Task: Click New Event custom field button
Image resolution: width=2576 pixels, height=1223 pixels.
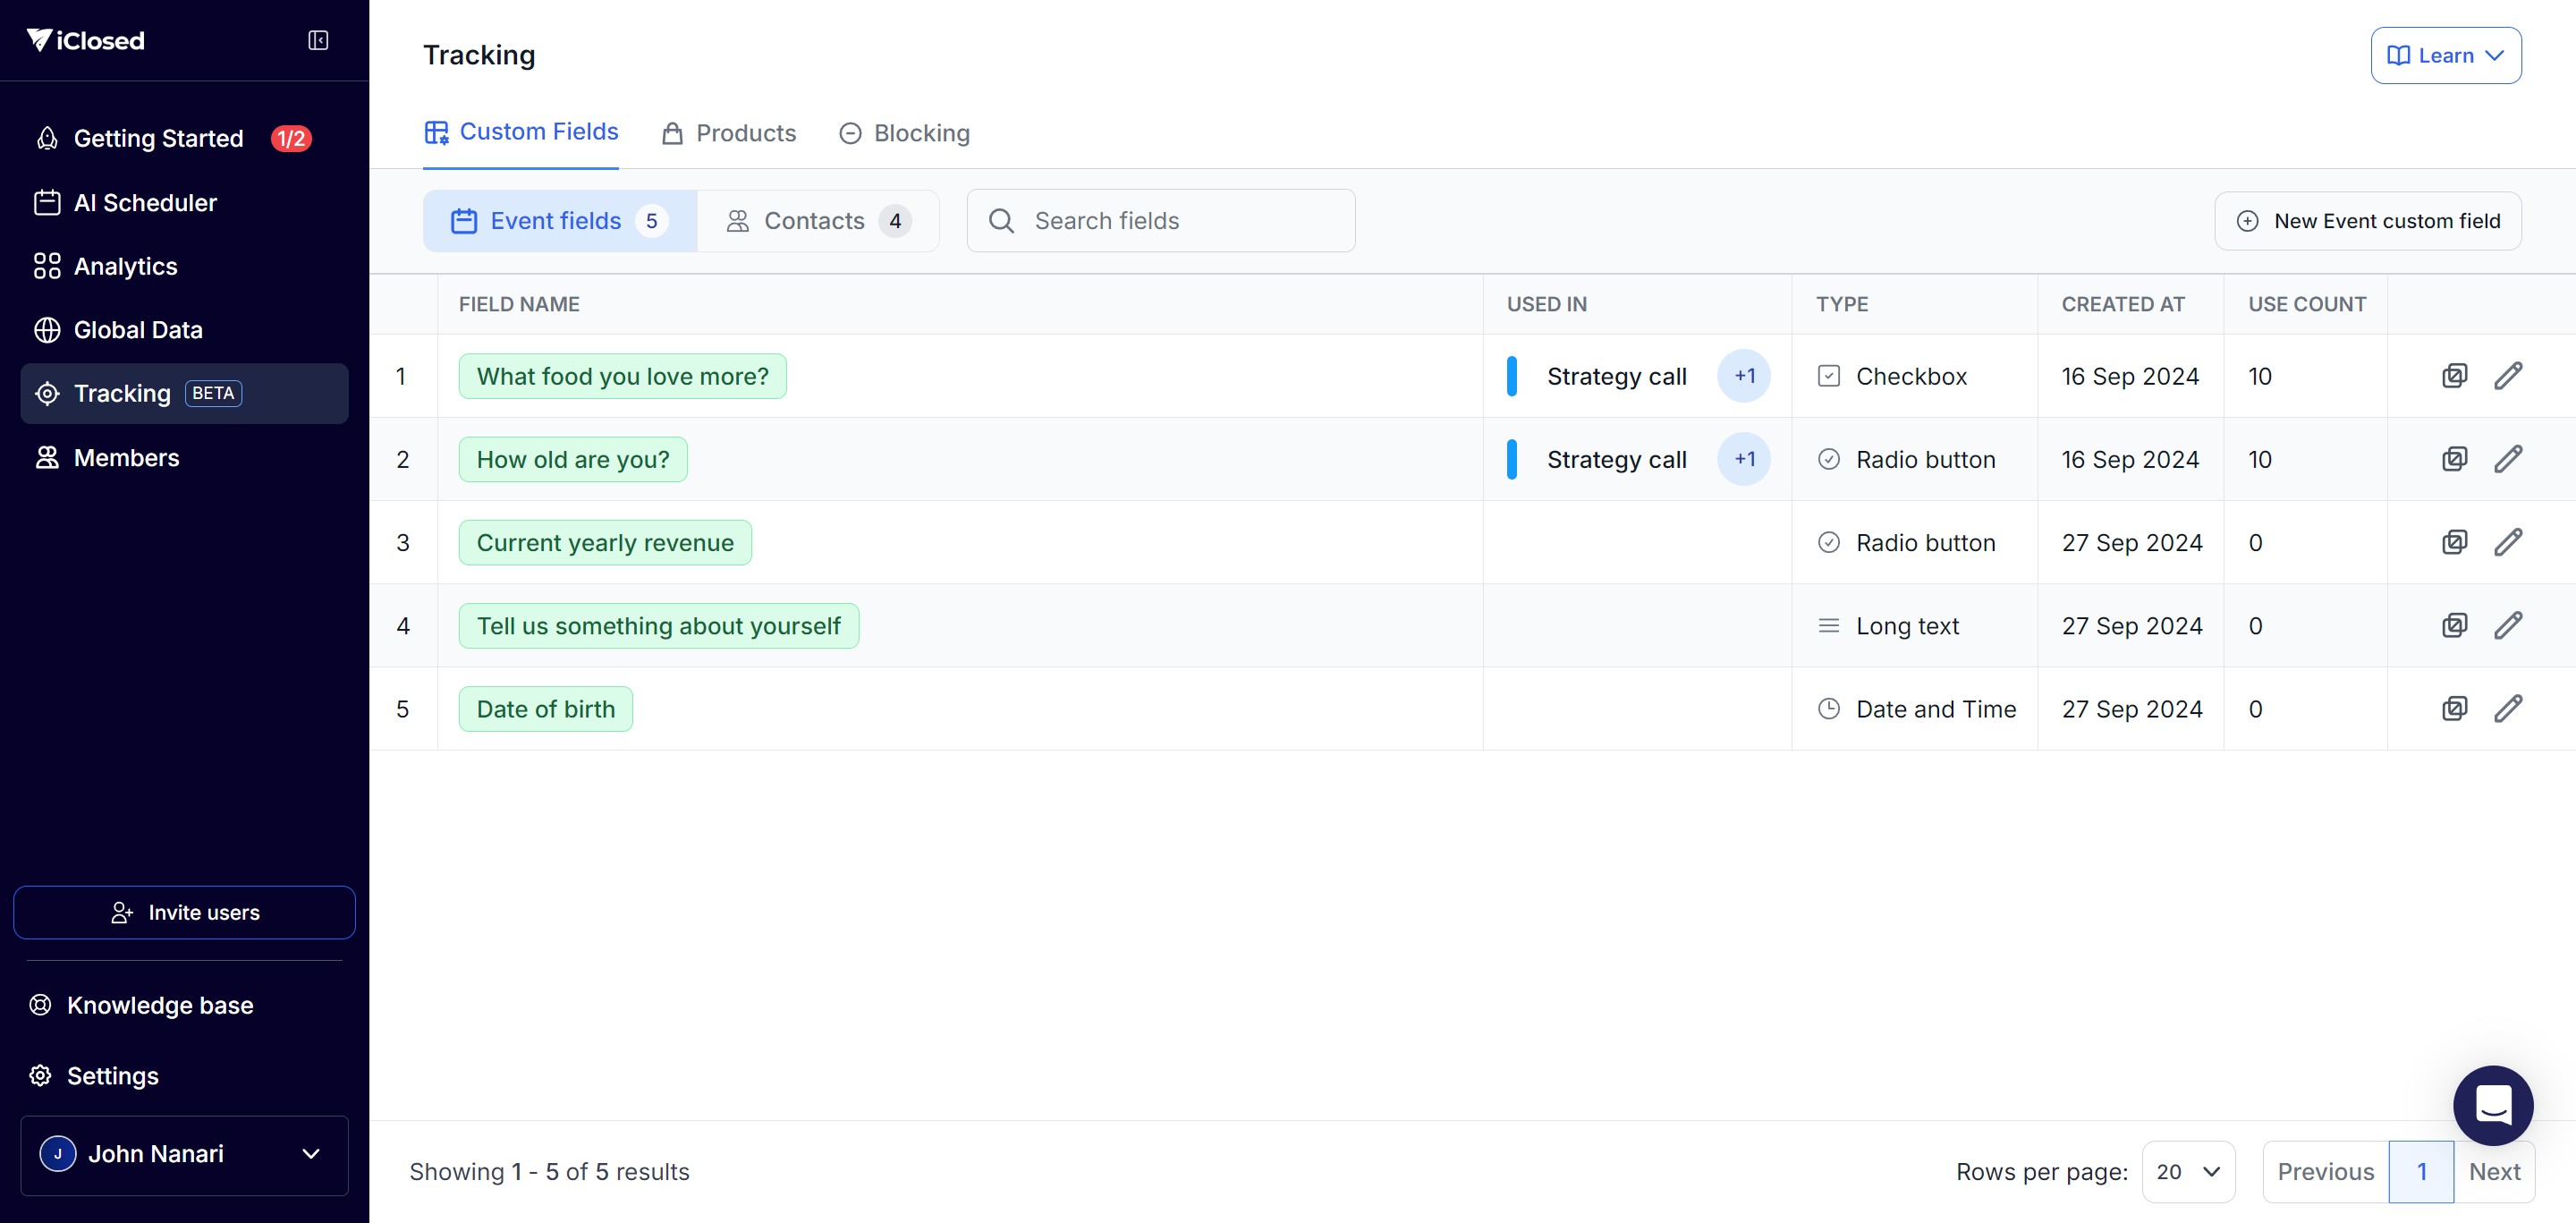Action: click(x=2367, y=221)
